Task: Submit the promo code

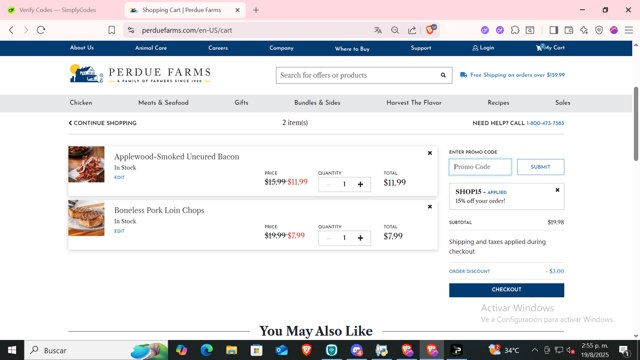Action: 540,167
